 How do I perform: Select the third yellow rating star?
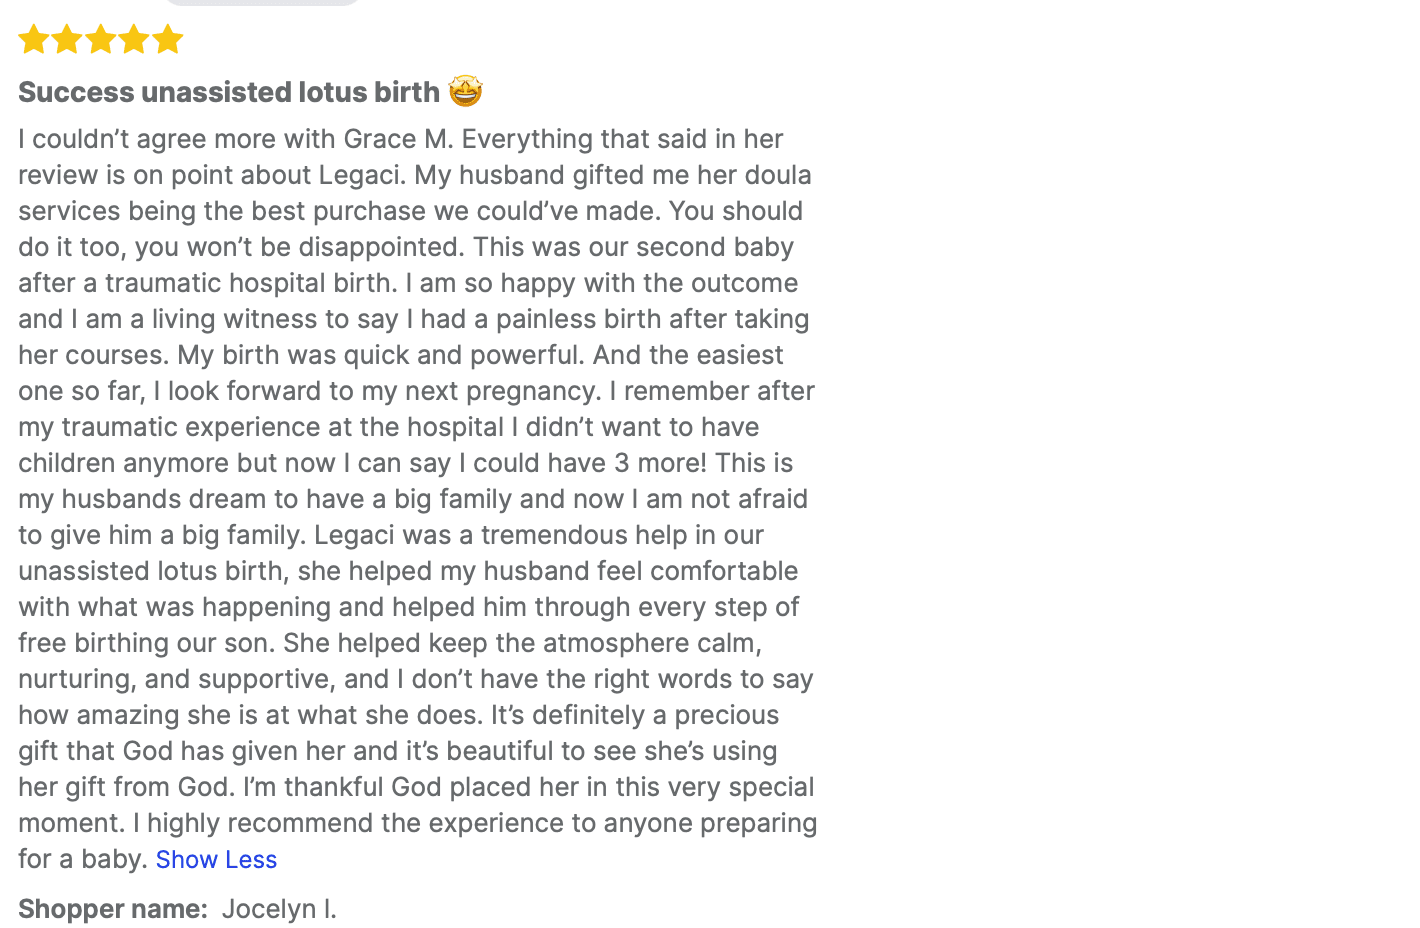point(100,40)
